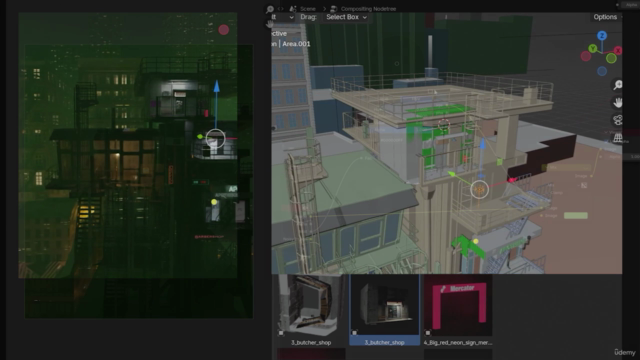
Task: Select the highlighted 3_butcher_shop asset thumbnail
Action: click(x=384, y=305)
